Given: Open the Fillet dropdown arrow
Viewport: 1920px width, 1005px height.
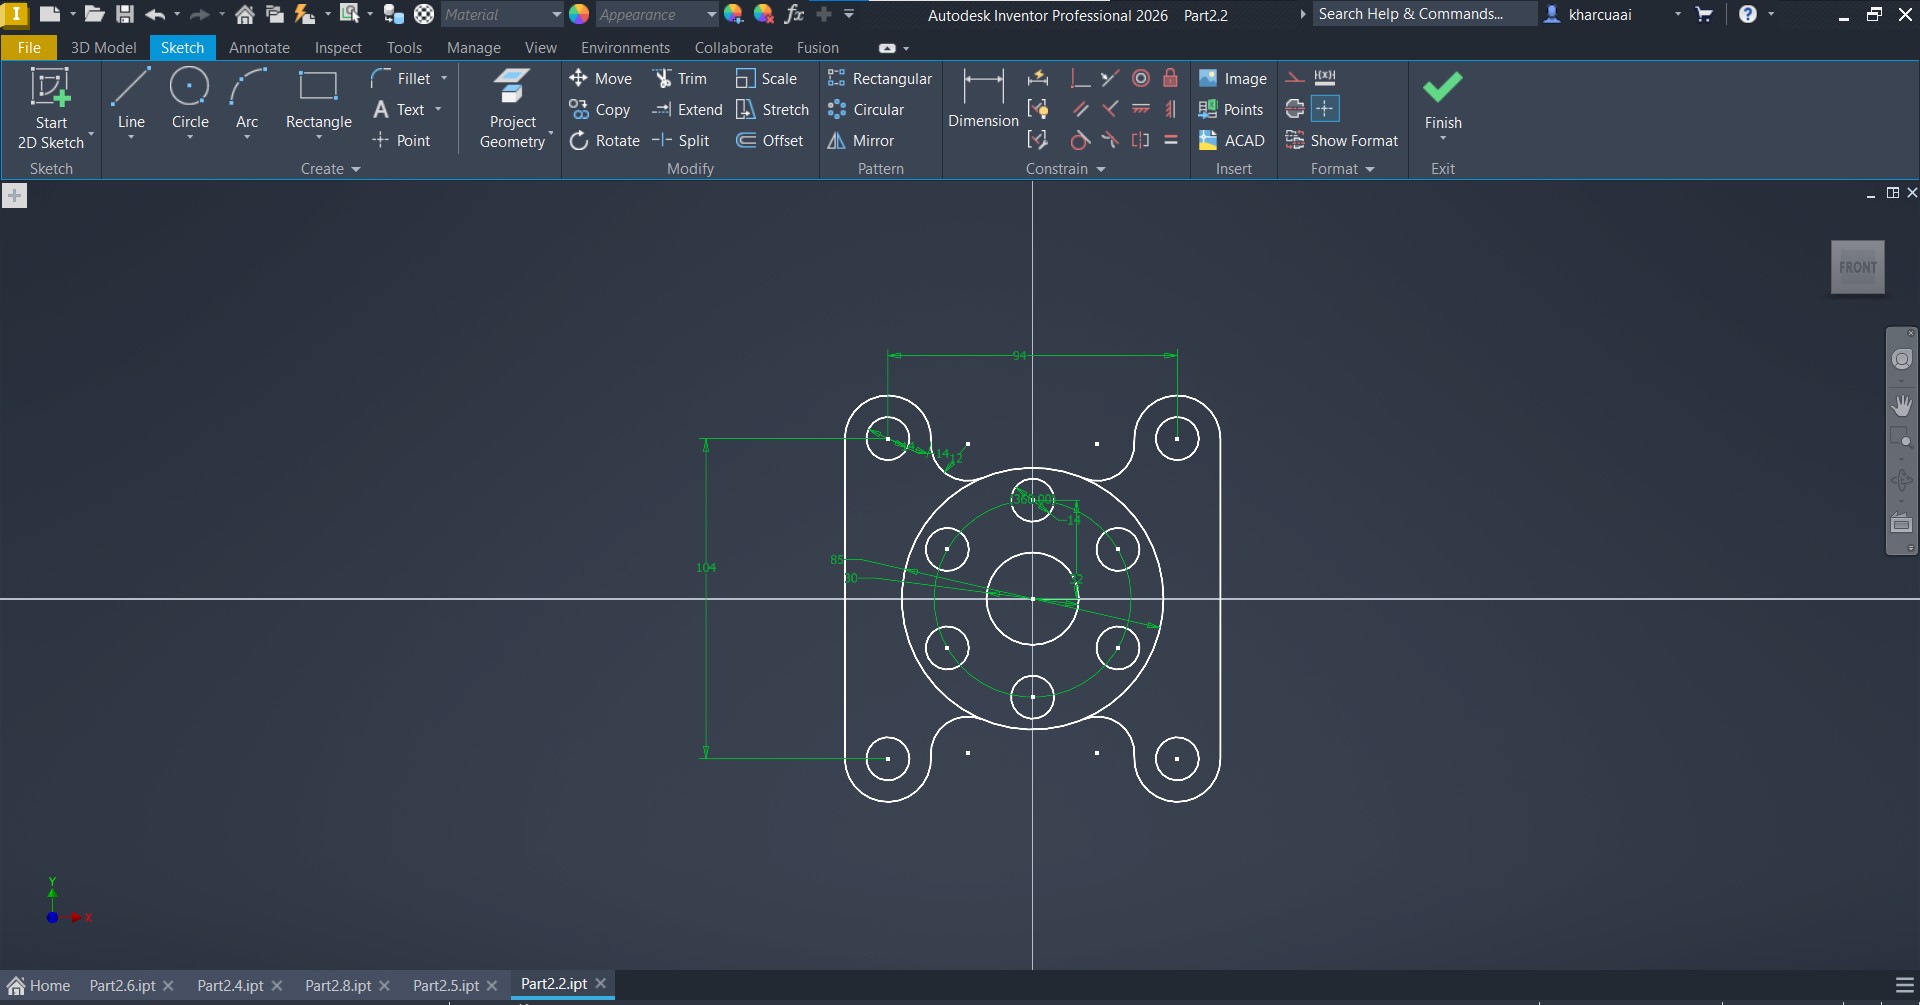Looking at the screenshot, I should click(x=444, y=78).
